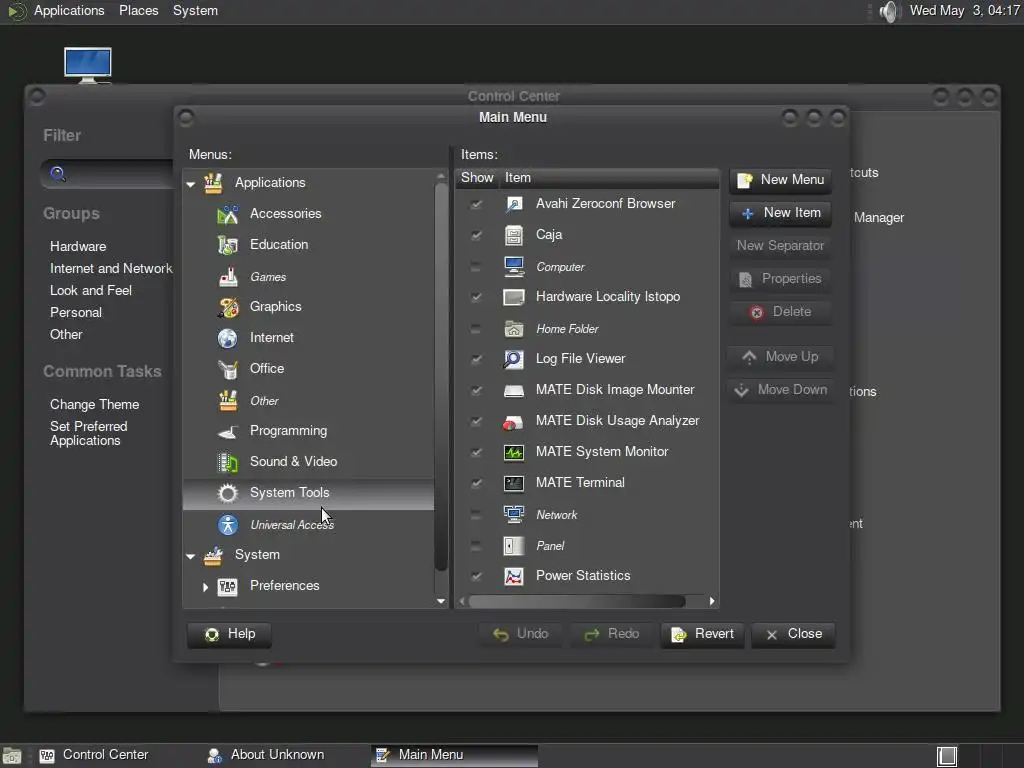
Task: Click the Item column header
Action: (610, 178)
